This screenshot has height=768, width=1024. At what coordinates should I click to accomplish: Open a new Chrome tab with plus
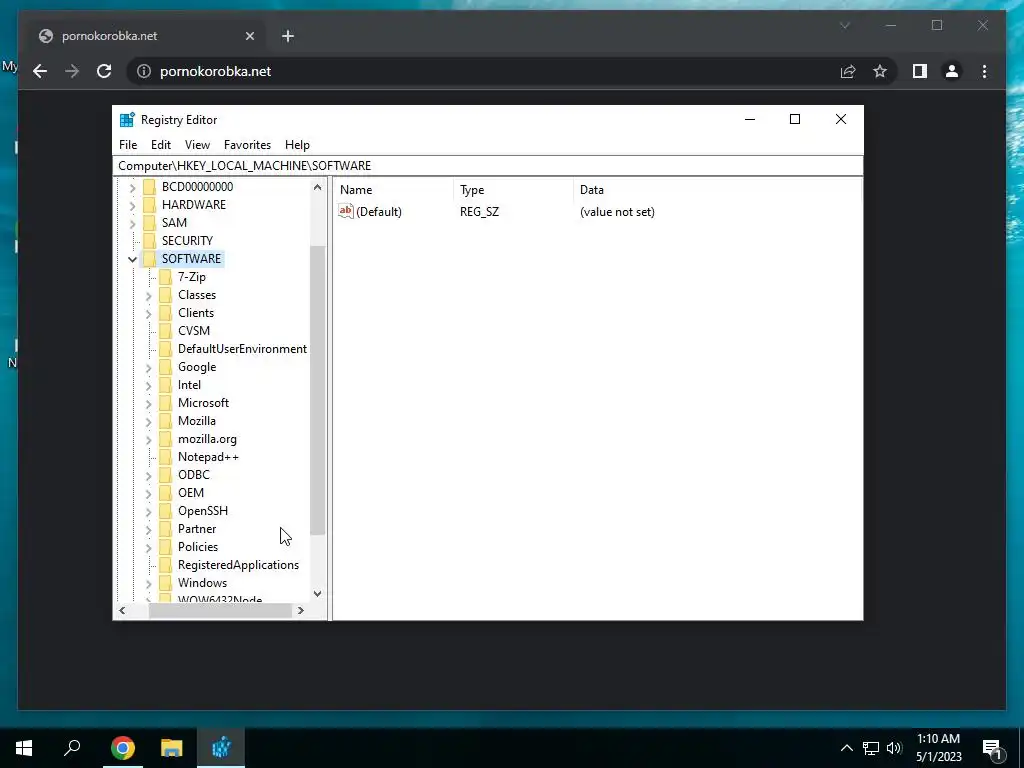click(x=288, y=36)
